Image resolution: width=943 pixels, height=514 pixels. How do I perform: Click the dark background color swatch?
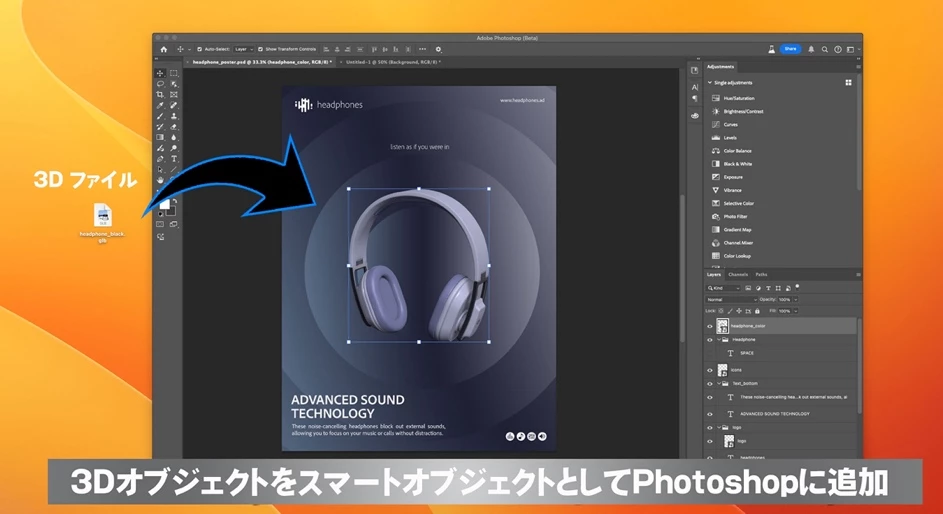(x=172, y=212)
